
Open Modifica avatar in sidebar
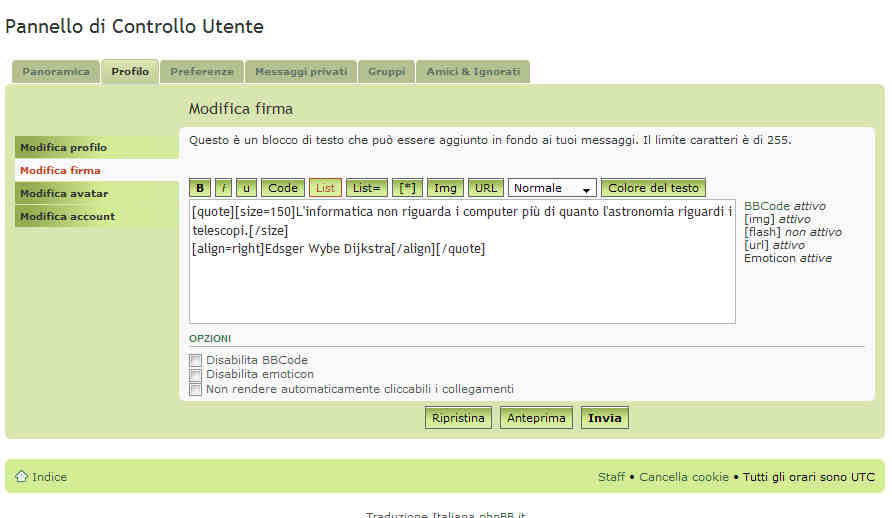[x=97, y=193]
